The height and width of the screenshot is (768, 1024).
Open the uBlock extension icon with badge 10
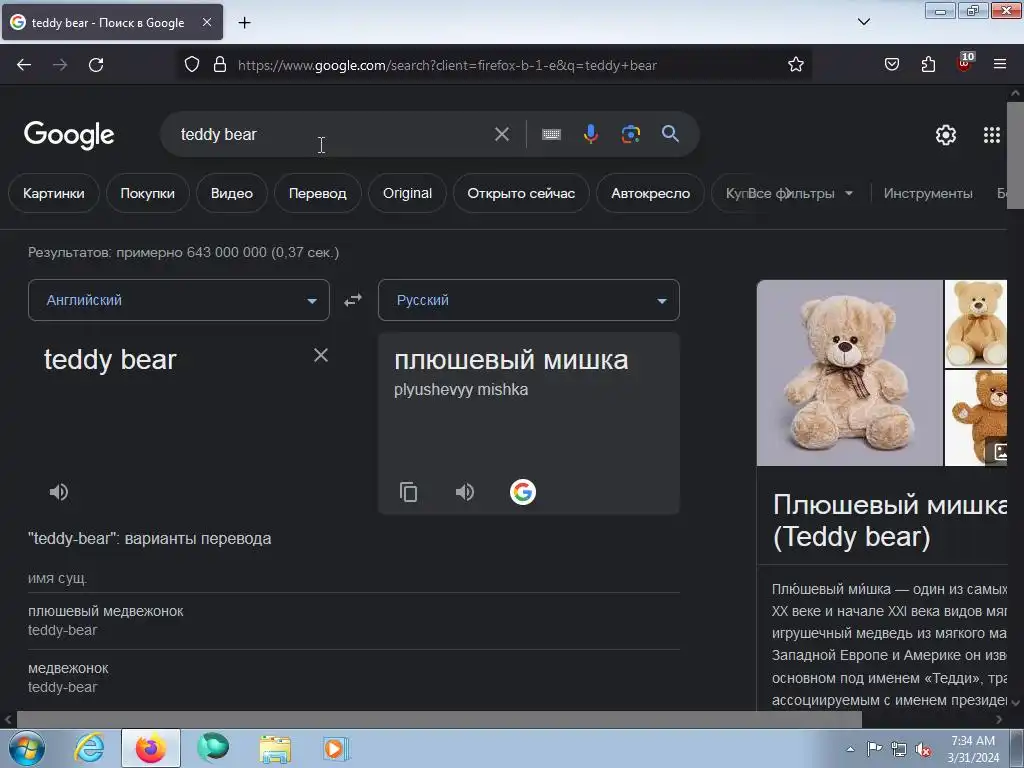click(x=965, y=63)
